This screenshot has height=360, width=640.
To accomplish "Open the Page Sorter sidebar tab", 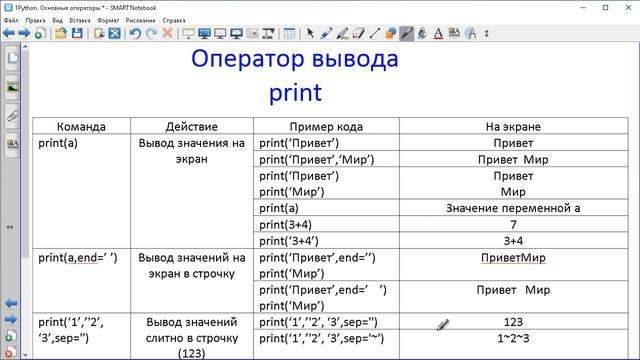I will pos(13,58).
